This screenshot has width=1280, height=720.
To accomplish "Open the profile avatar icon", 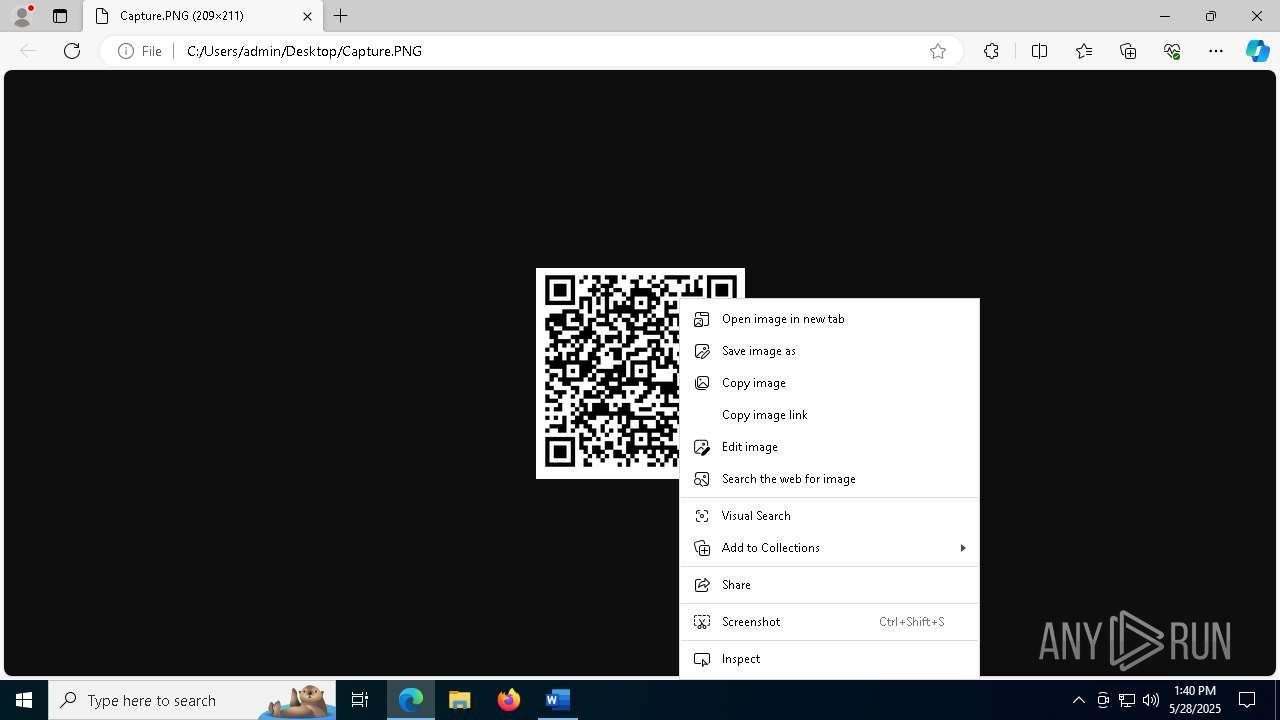I will 22,16.
